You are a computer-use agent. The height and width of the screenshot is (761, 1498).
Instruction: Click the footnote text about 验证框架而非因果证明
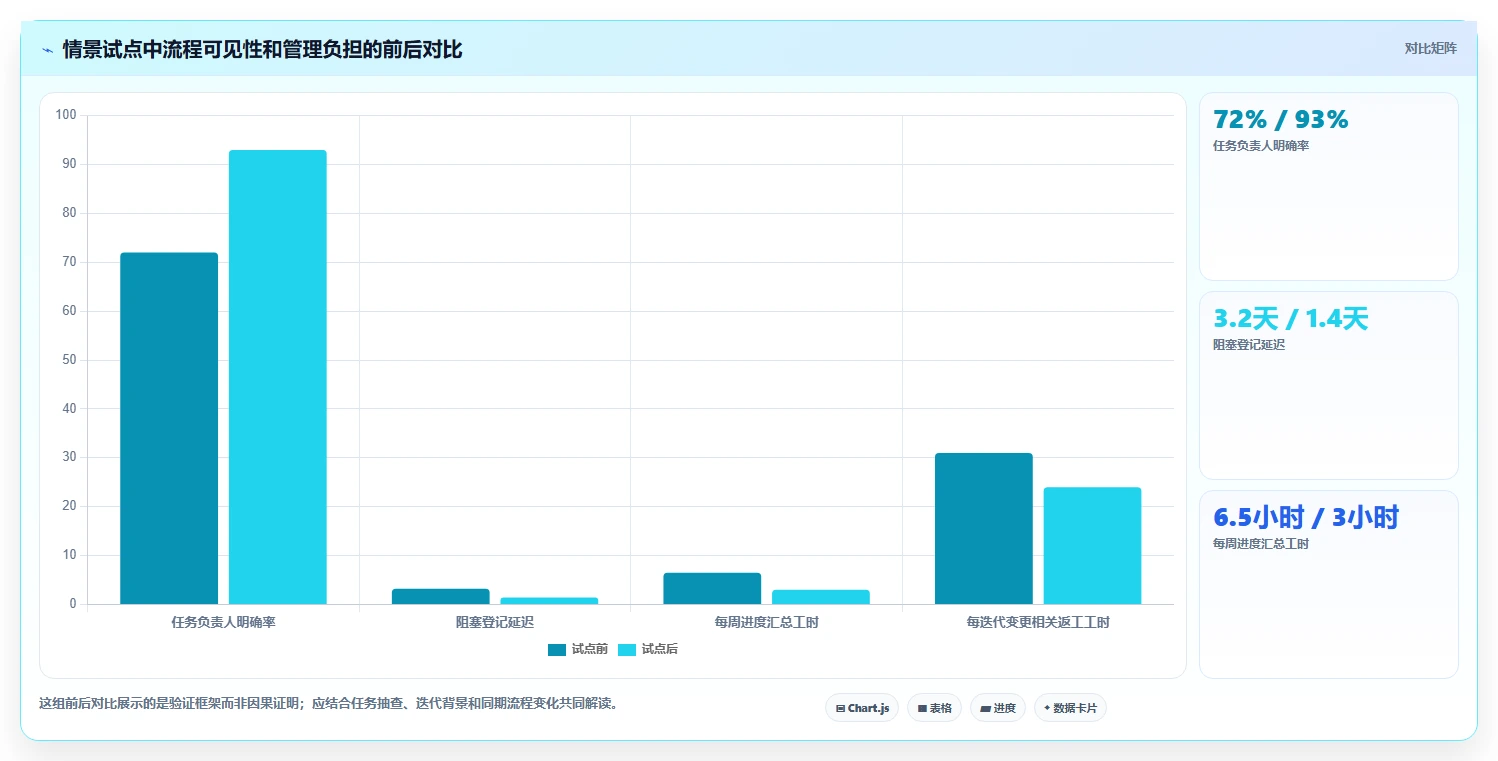point(328,703)
